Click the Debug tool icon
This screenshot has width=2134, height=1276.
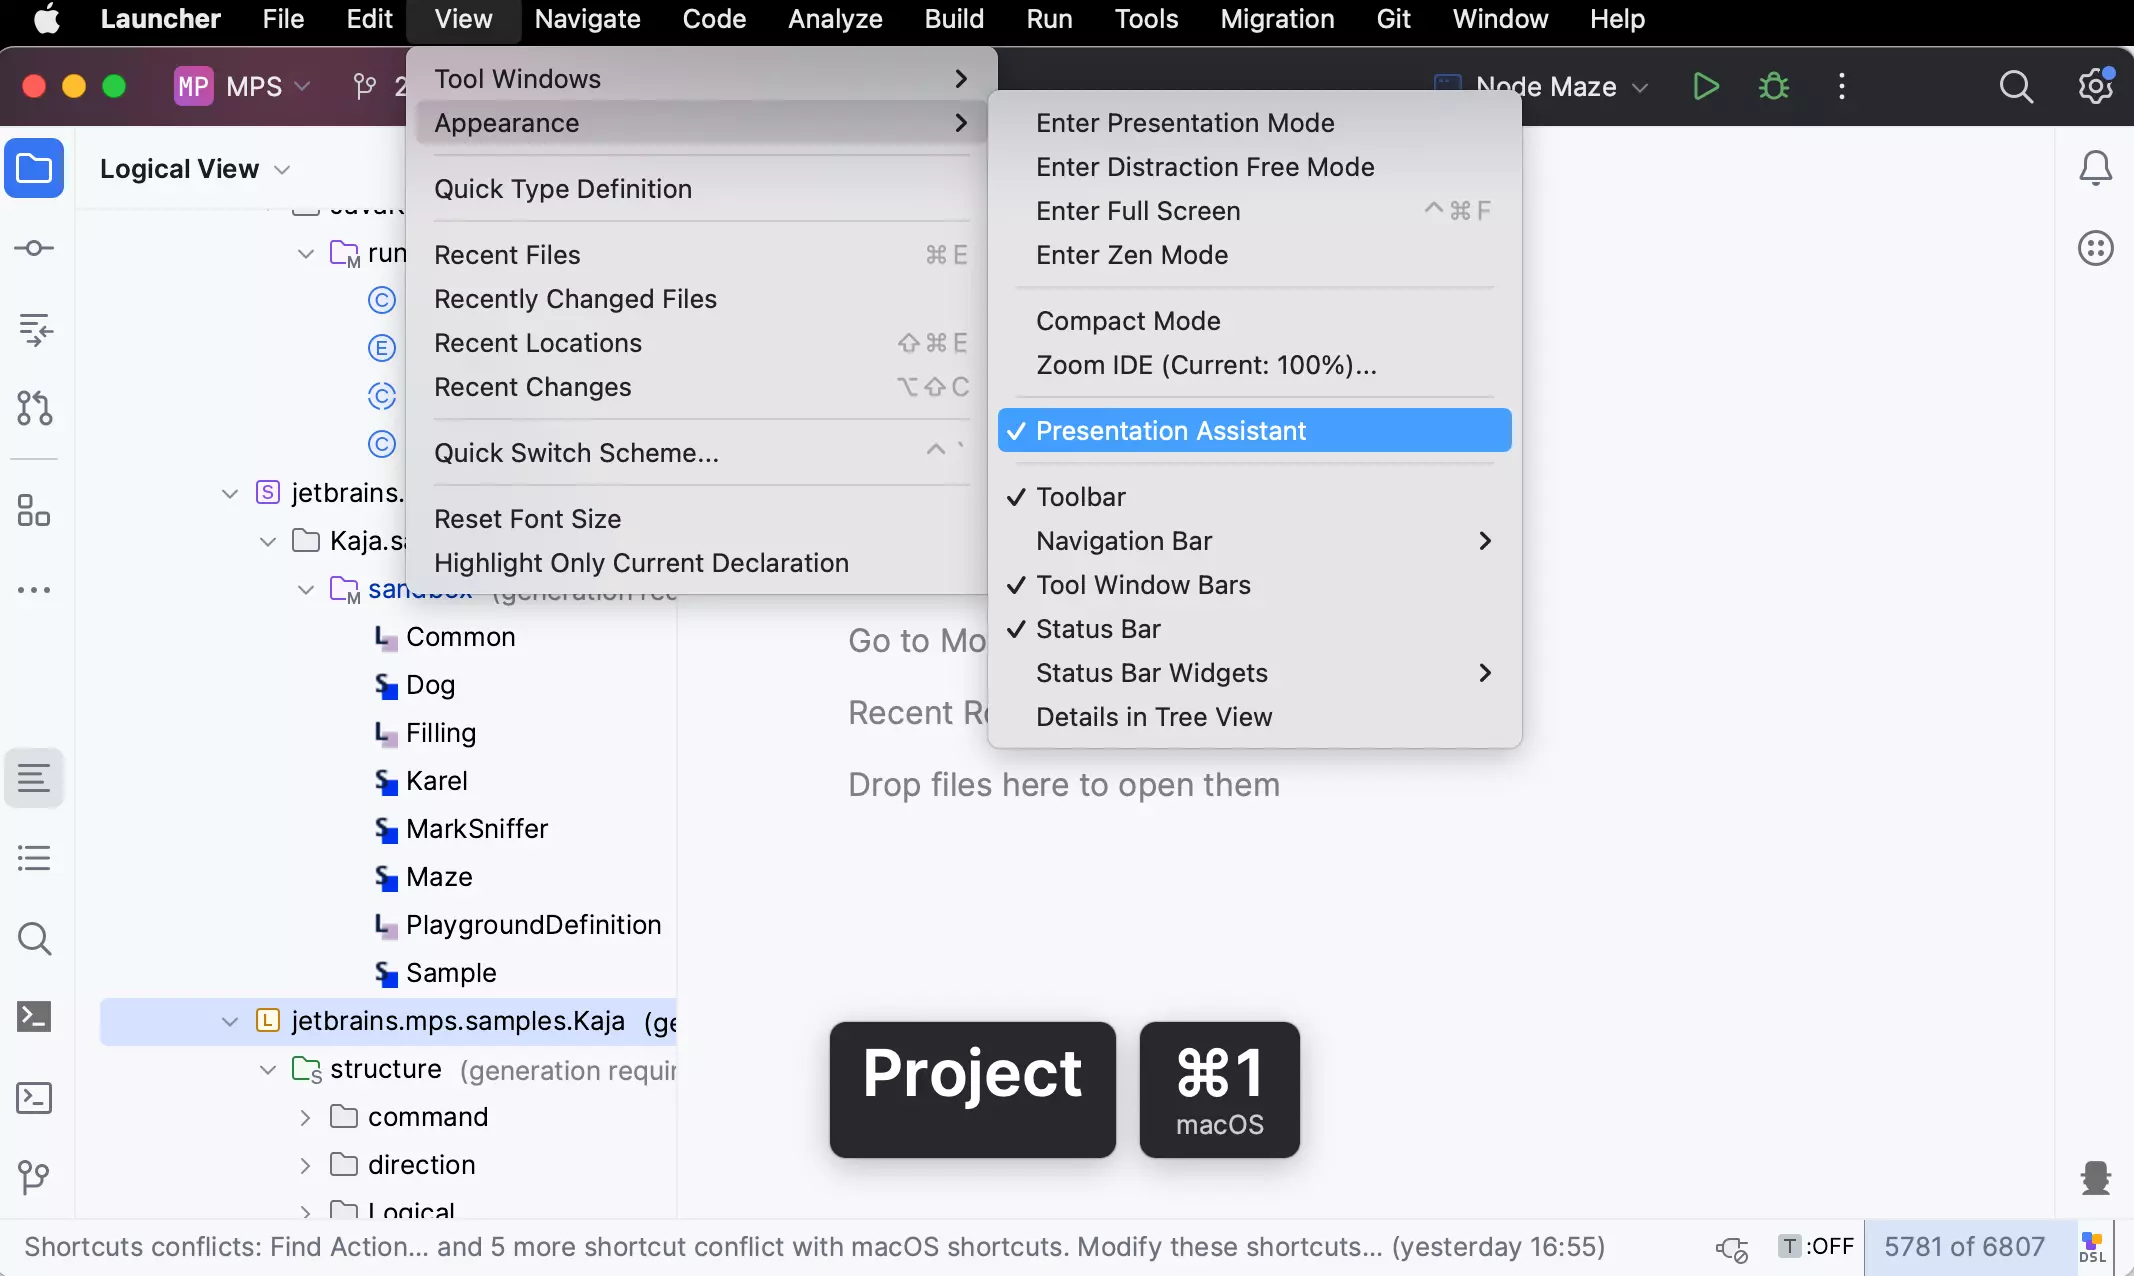point(1774,87)
